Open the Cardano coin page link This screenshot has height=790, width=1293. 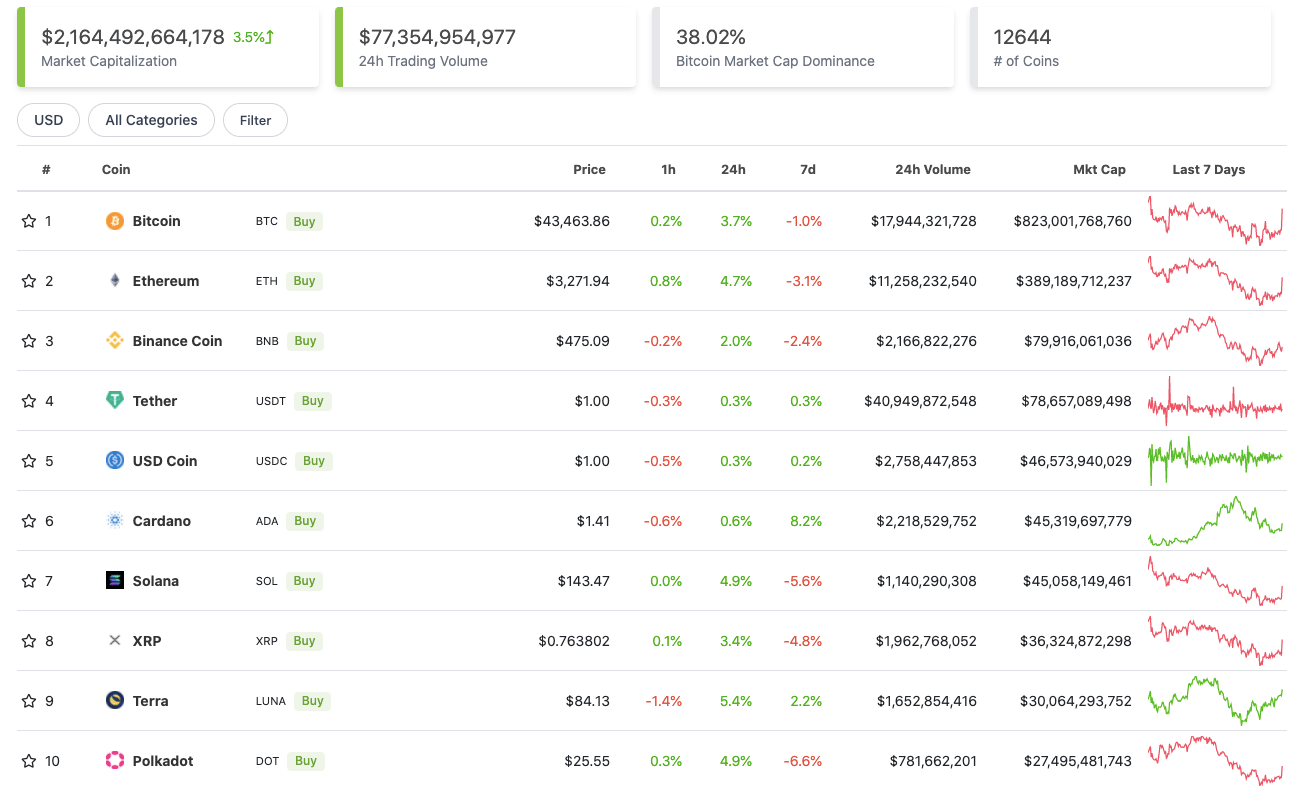tap(162, 521)
